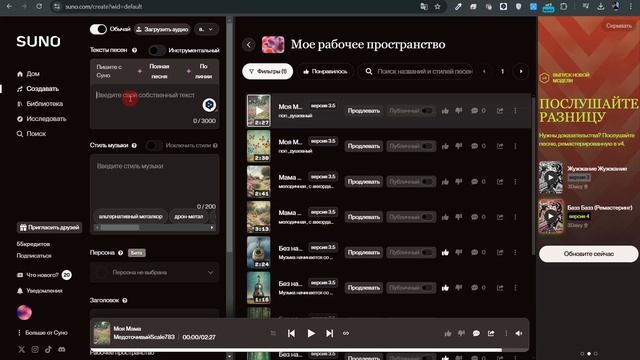
Task: Click the help icon next to Стиль музыки
Action: pos(134,145)
